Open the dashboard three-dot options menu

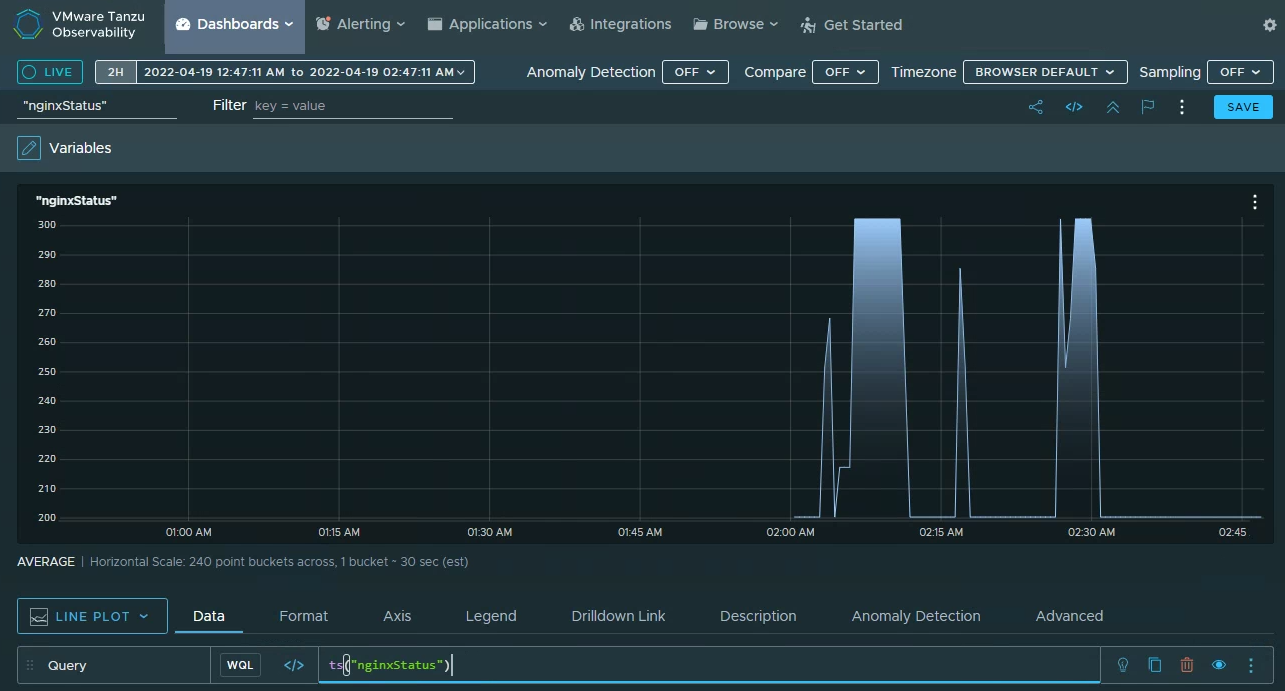(x=1182, y=107)
